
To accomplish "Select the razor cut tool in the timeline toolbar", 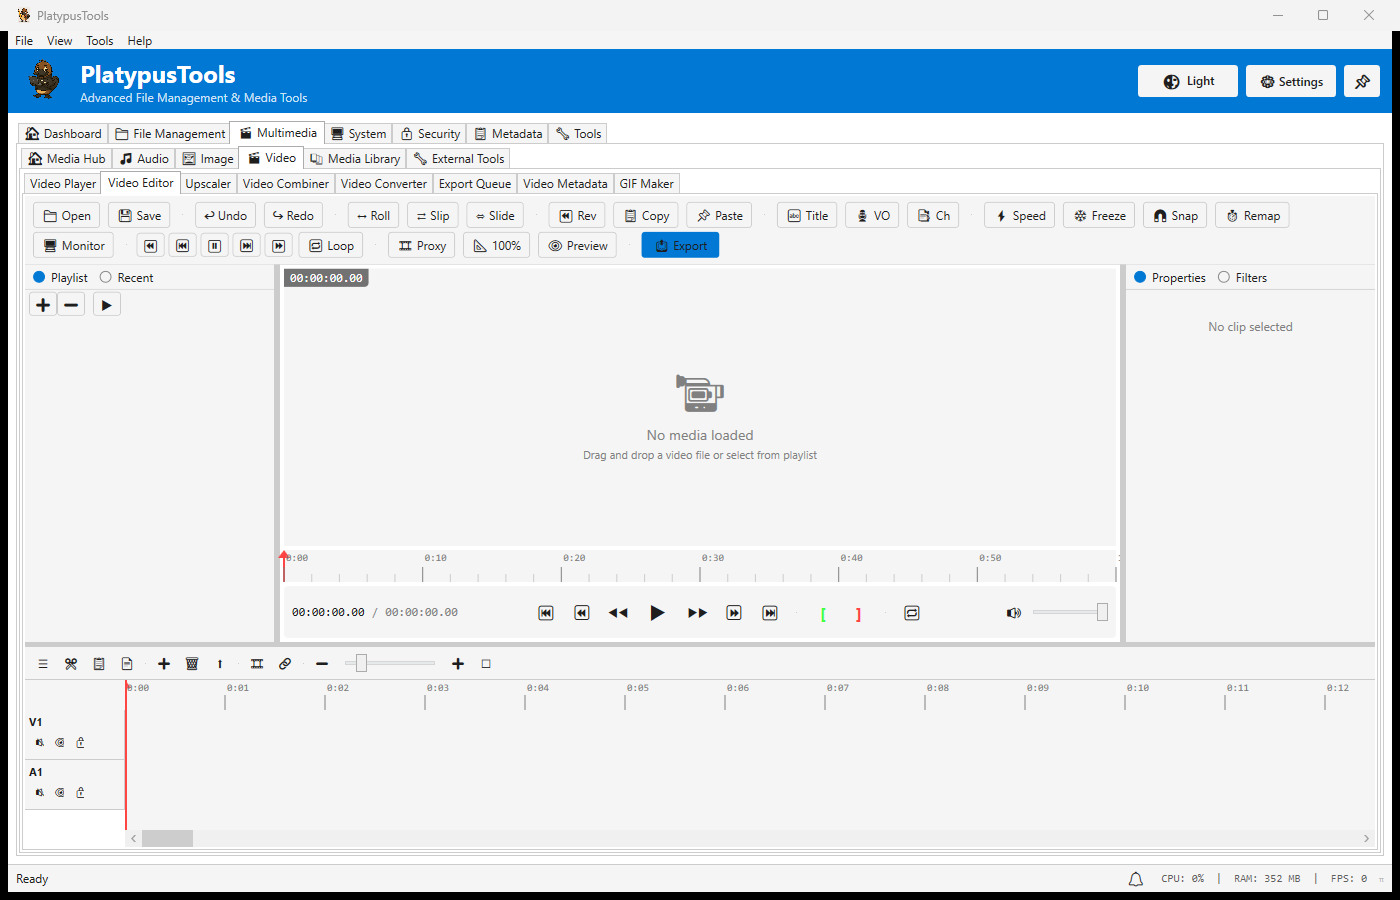I will coord(71,663).
